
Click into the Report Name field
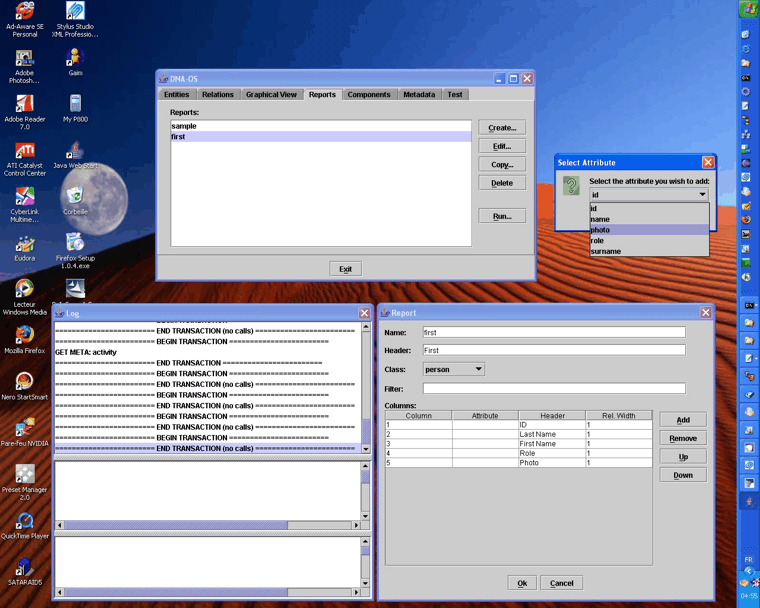tap(554, 333)
